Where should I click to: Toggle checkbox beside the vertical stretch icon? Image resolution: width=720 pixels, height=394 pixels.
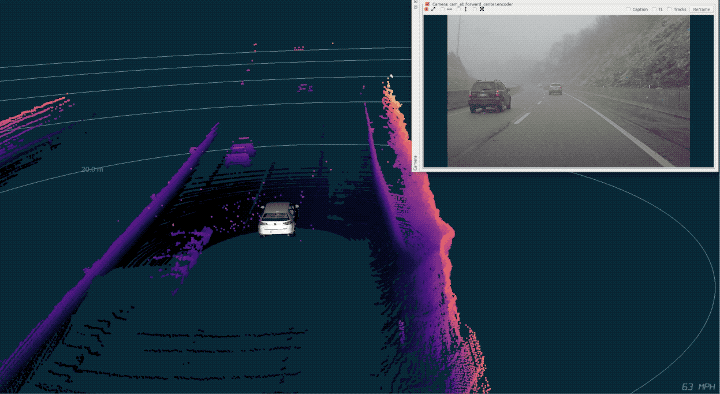tap(459, 9)
